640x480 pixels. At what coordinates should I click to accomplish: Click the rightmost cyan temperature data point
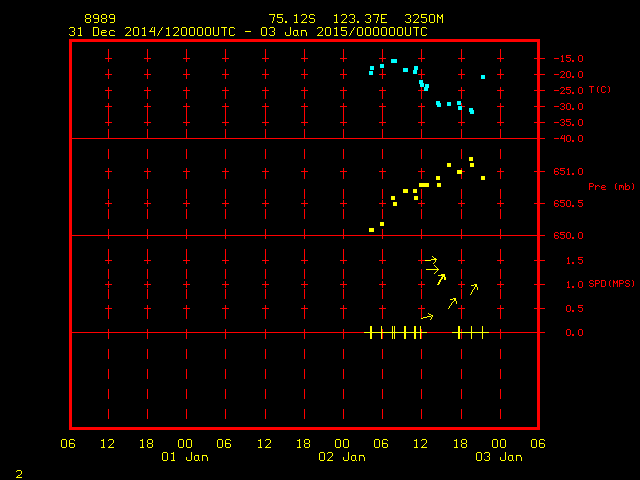(483, 77)
